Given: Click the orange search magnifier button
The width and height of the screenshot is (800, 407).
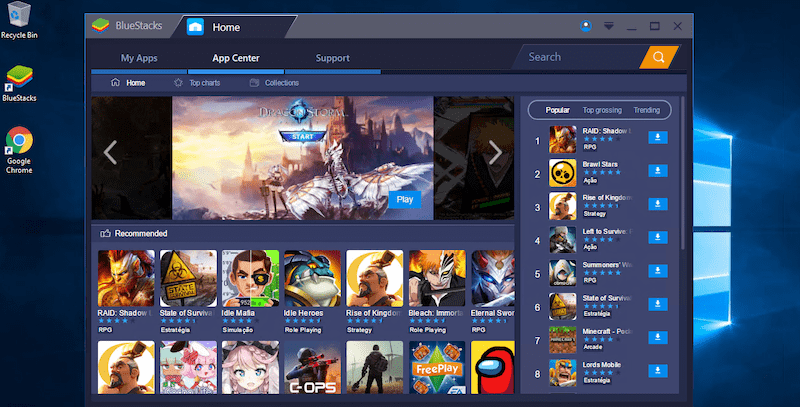Looking at the screenshot, I should pyautogui.click(x=659, y=57).
